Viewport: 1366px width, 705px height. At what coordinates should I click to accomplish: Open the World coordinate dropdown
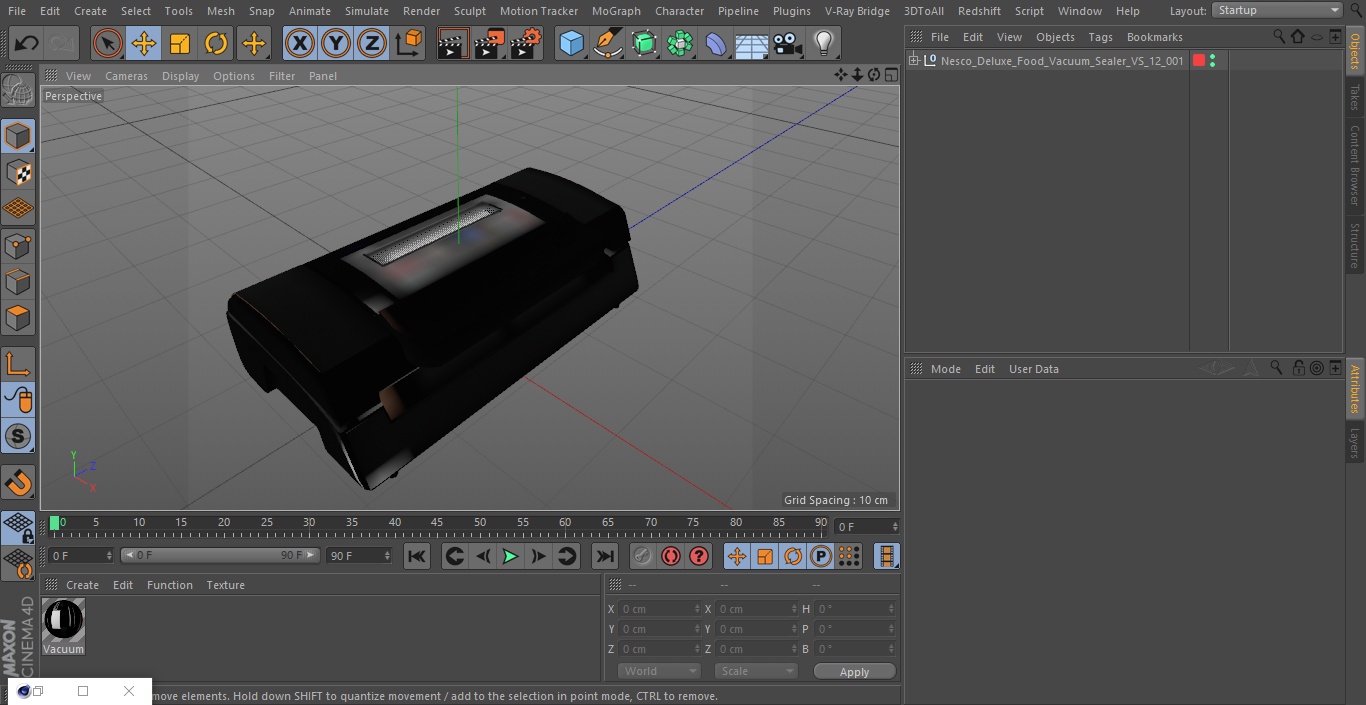pyautogui.click(x=658, y=672)
